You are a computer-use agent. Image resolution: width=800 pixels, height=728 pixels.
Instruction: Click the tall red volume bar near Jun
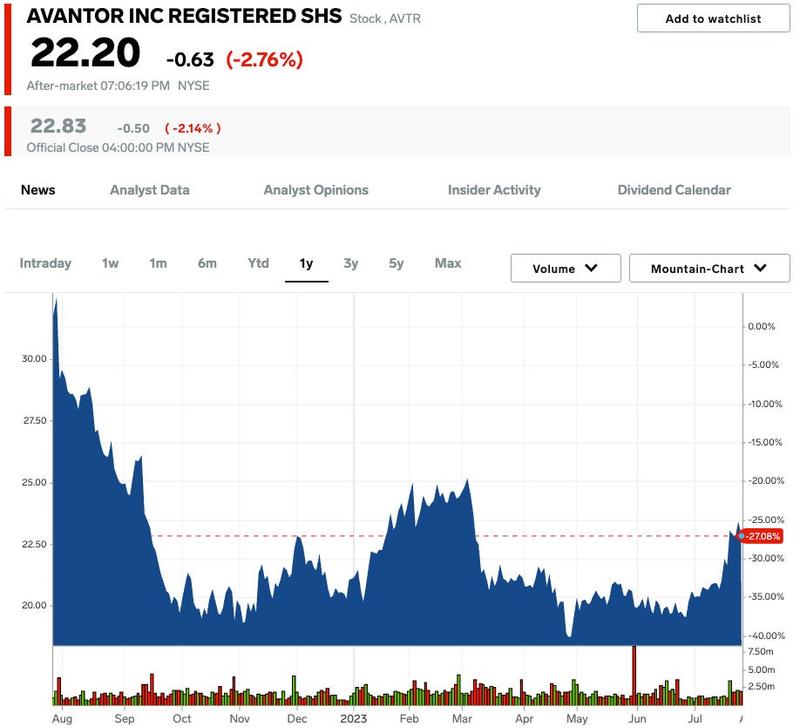[634, 675]
